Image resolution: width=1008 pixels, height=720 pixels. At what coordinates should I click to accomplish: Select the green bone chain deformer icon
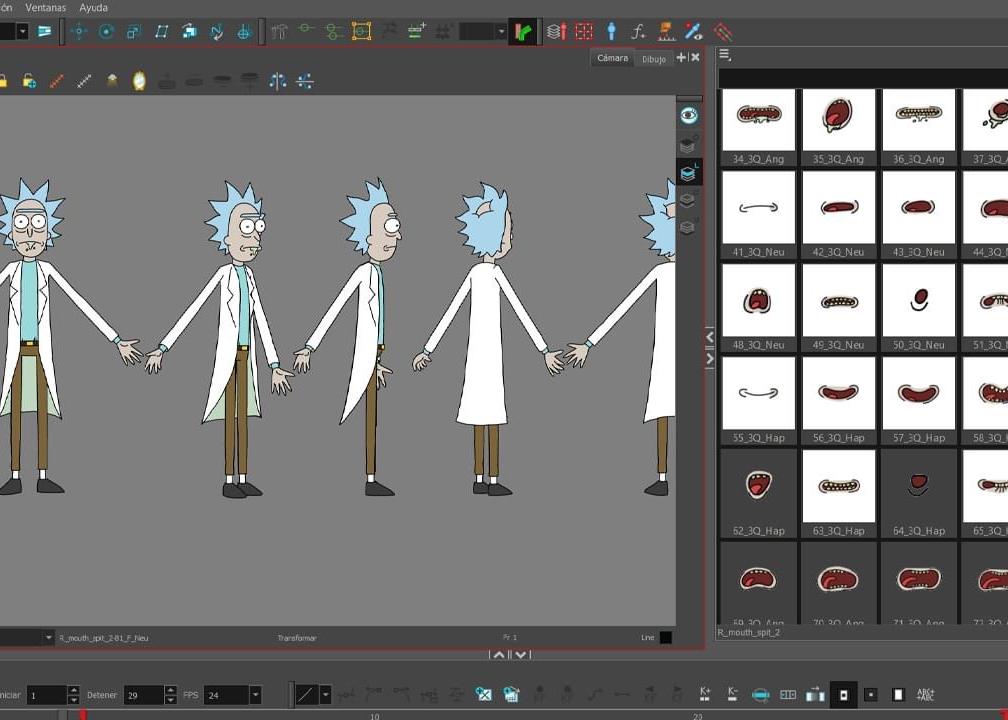pos(334,32)
